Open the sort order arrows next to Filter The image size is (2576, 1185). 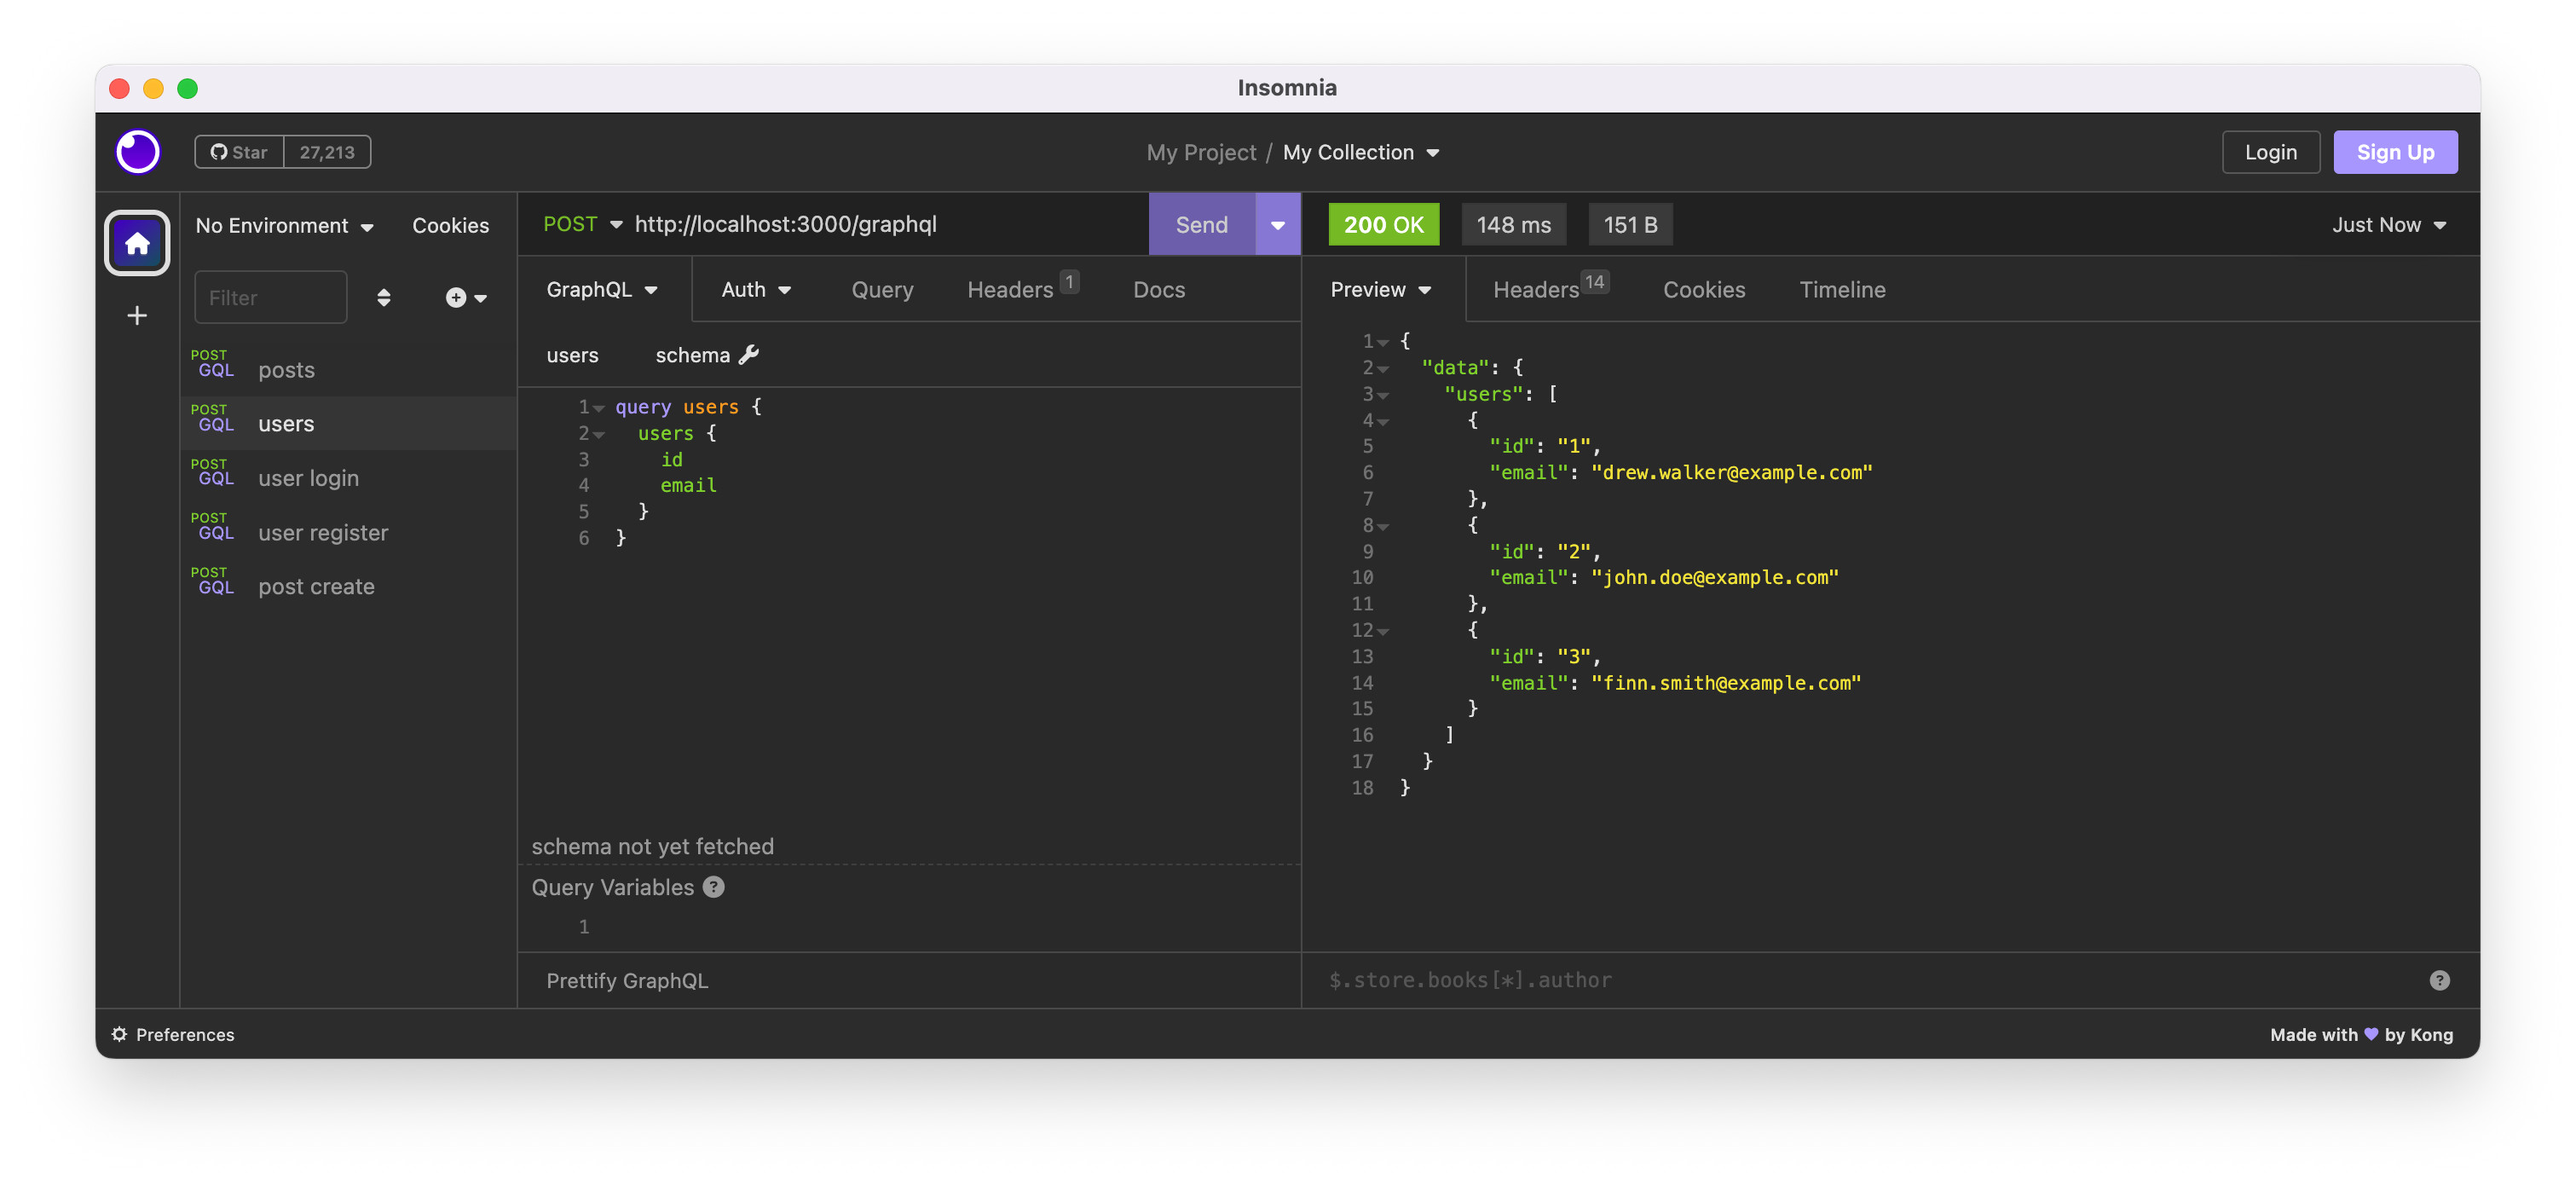pyautogui.click(x=383, y=297)
